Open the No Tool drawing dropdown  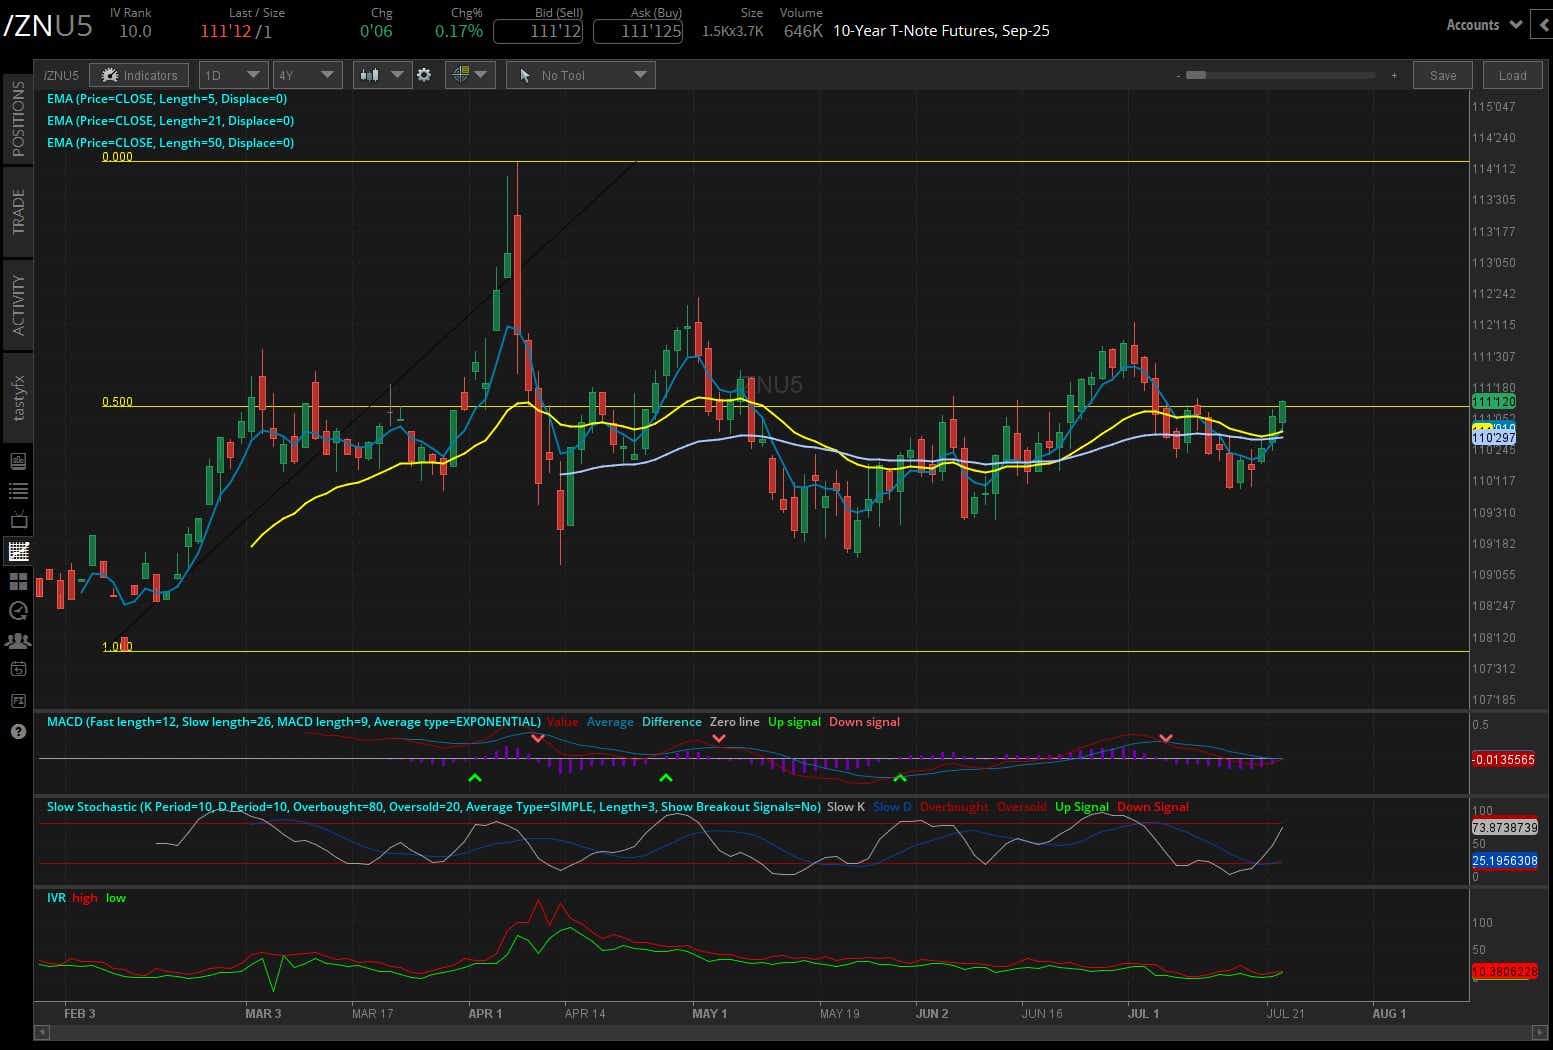[580, 74]
